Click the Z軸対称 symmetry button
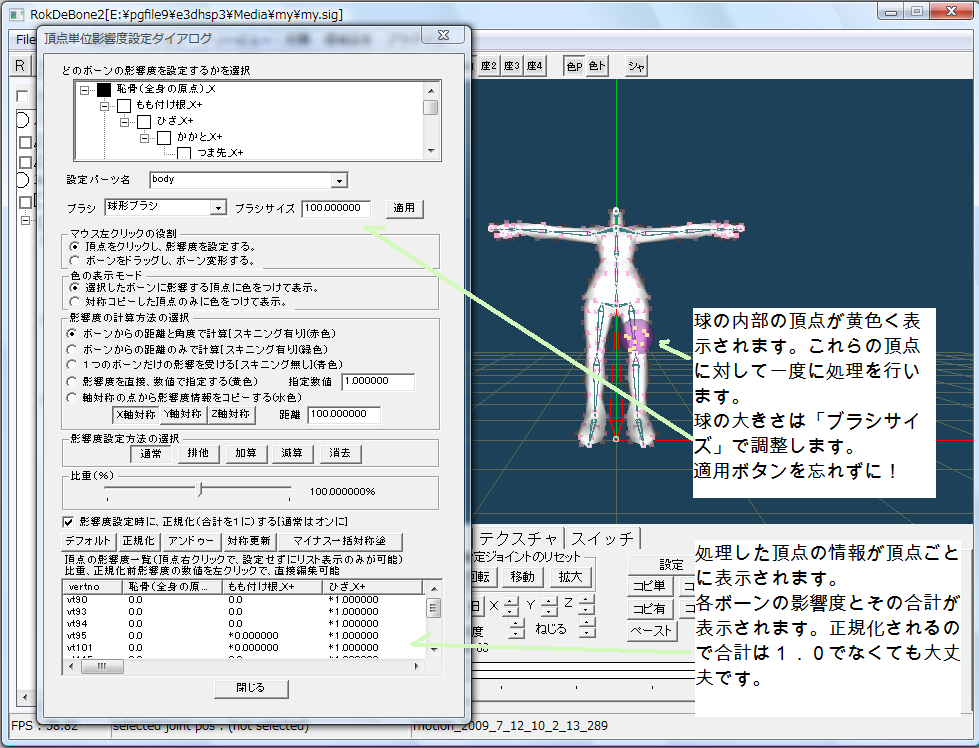Viewport: 979px width, 748px height. tap(229, 414)
